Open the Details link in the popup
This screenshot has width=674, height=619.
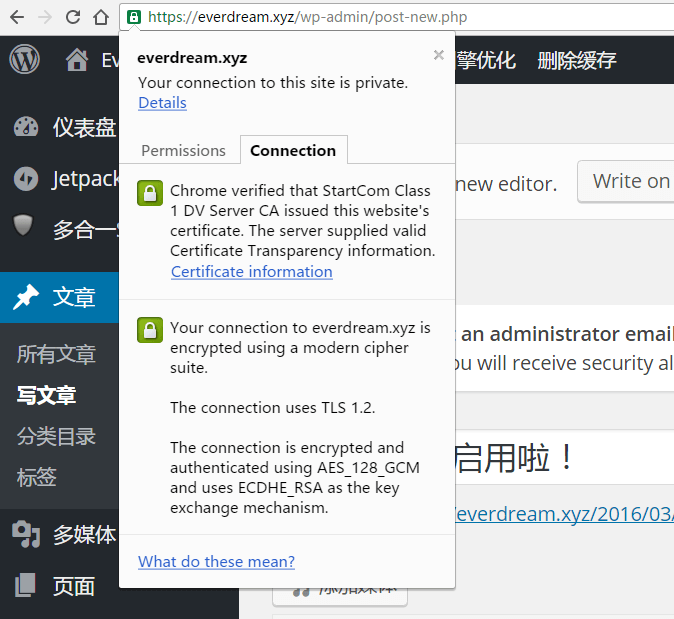coord(162,103)
